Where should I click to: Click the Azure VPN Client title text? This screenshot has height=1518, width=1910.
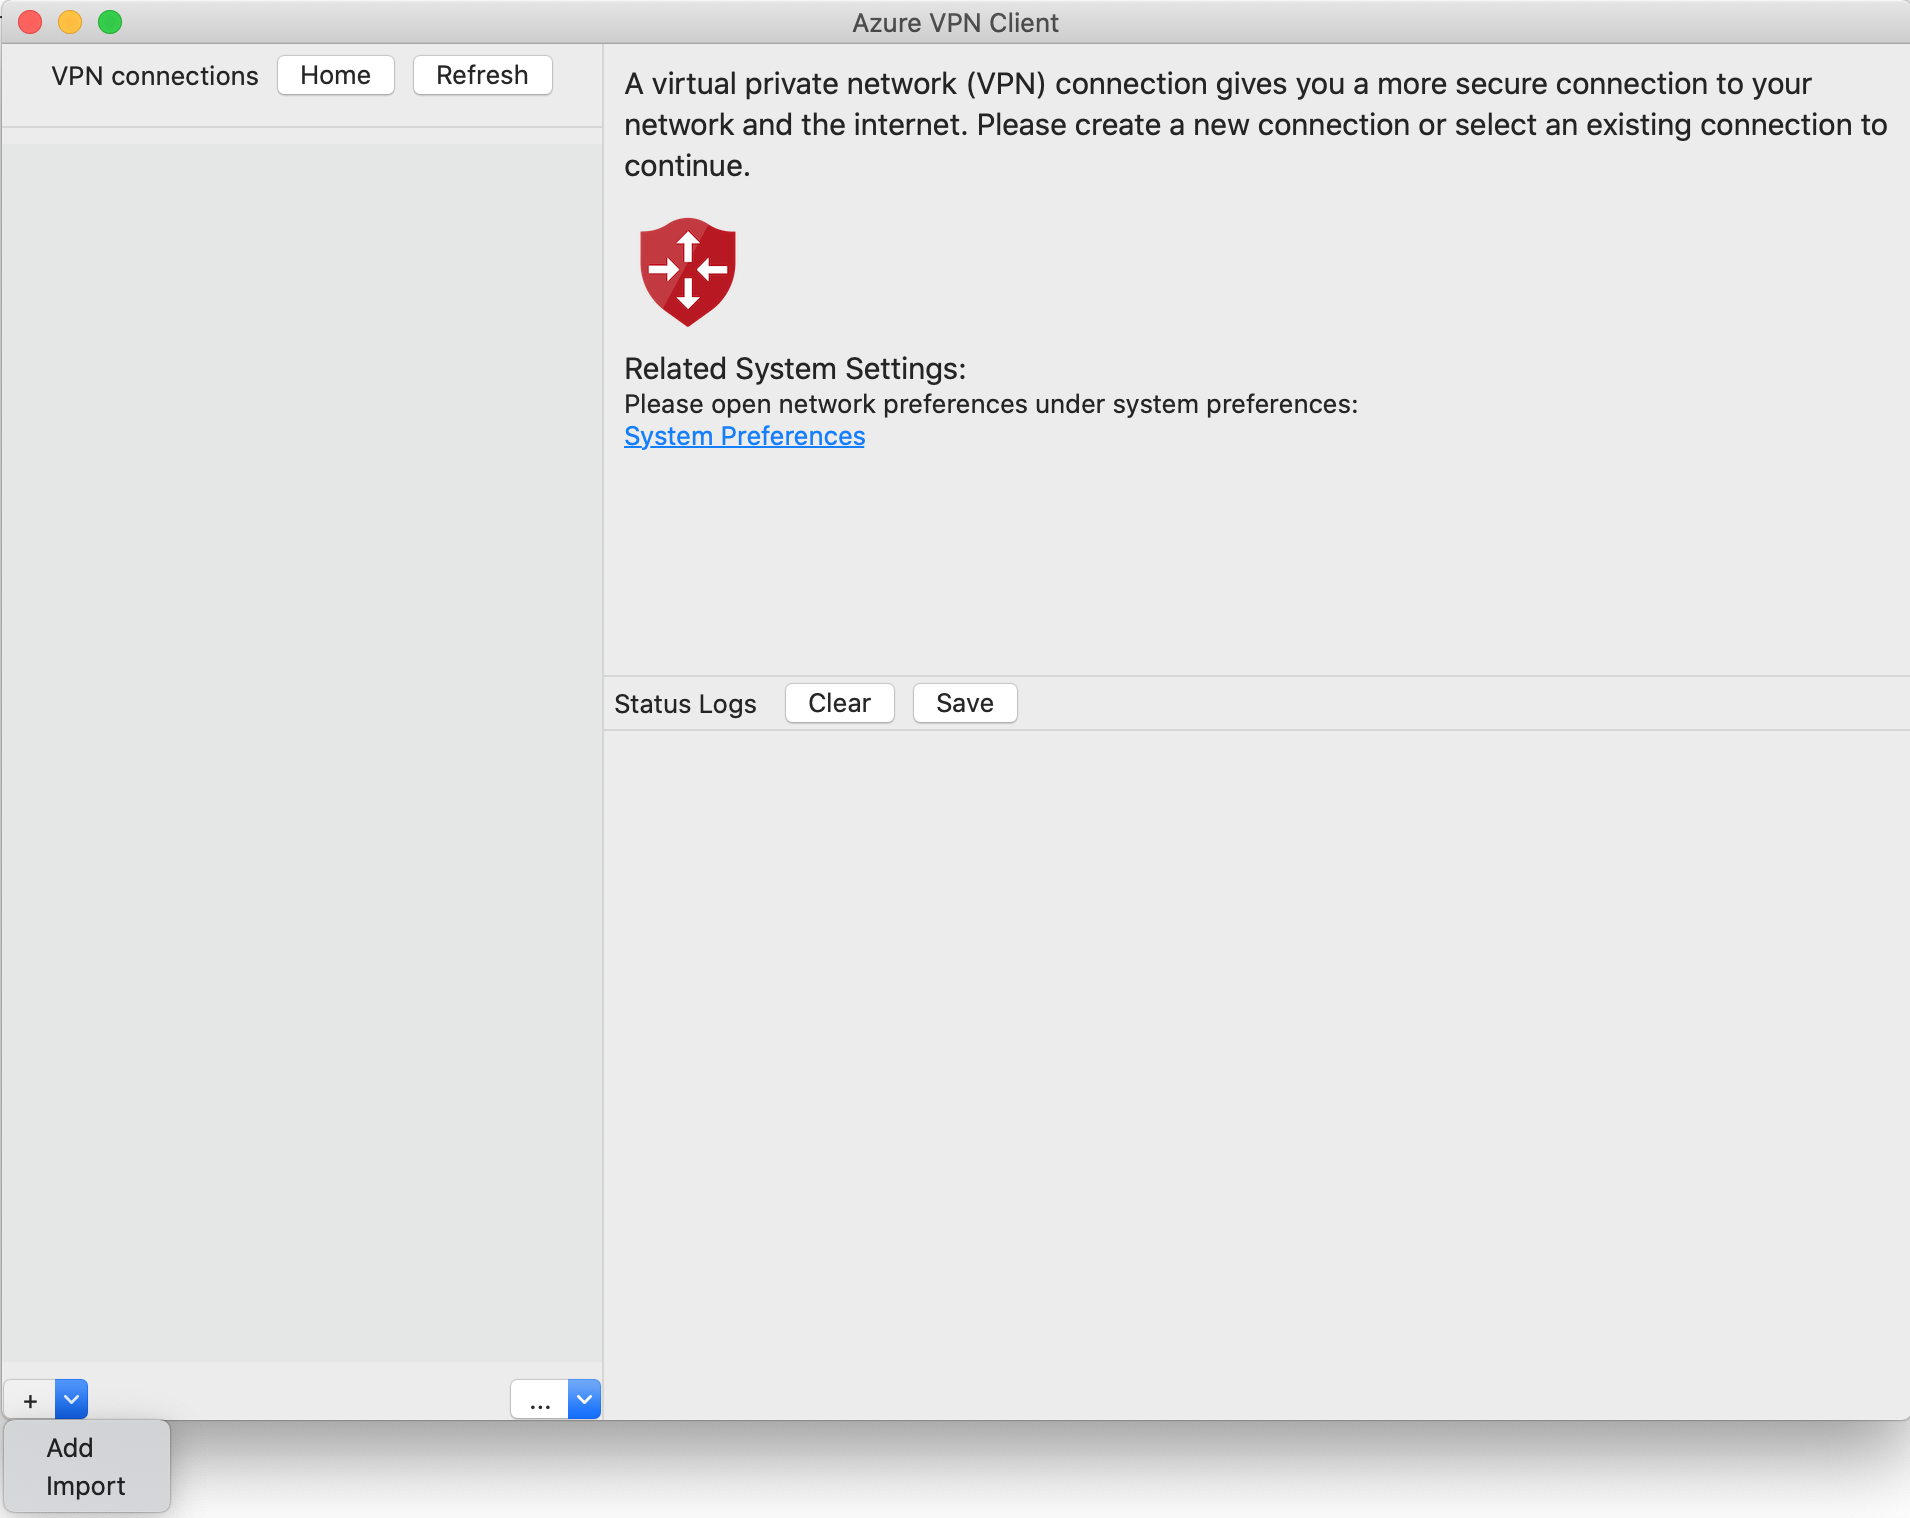click(955, 22)
